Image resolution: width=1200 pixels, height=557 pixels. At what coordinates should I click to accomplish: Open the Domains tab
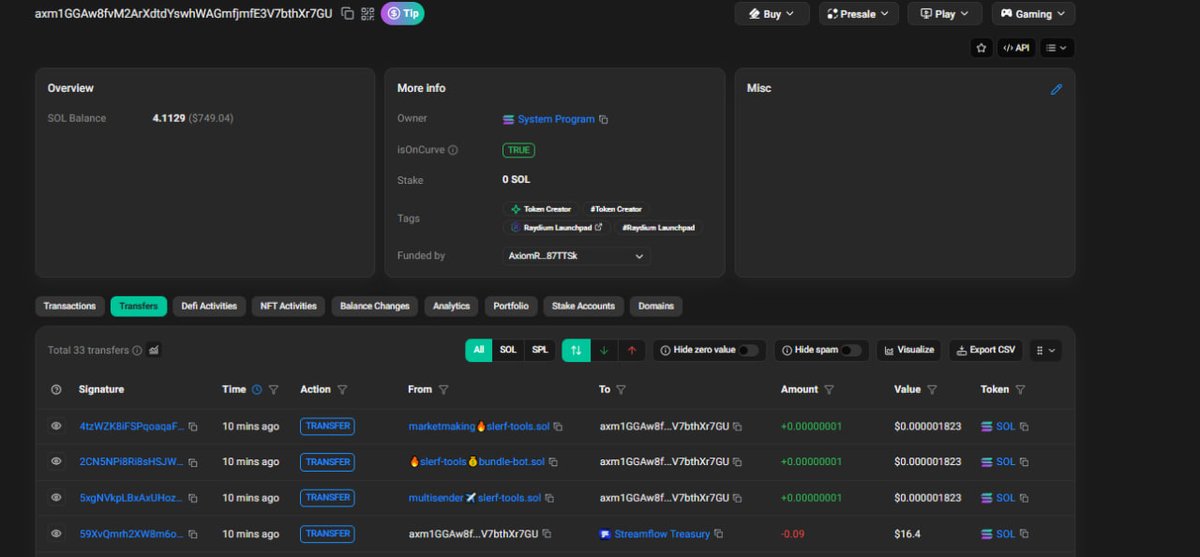[x=656, y=306]
